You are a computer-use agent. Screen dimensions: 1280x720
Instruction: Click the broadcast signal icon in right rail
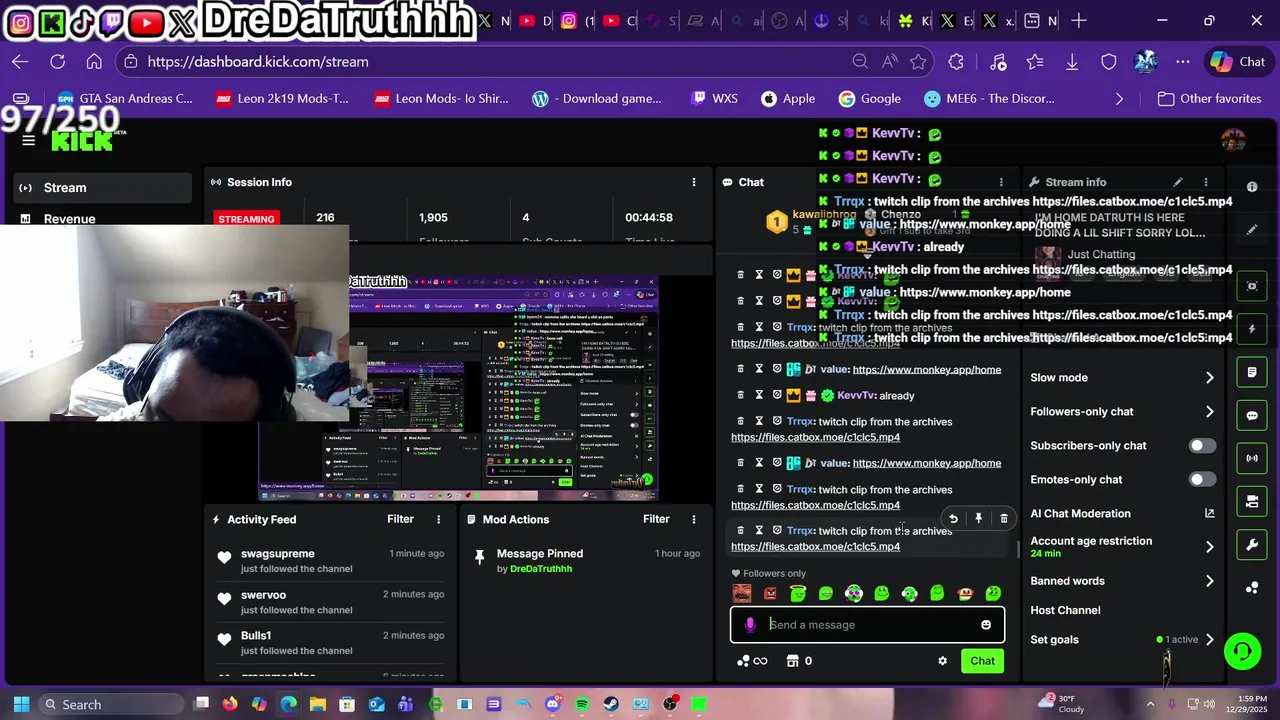tap(1252, 458)
